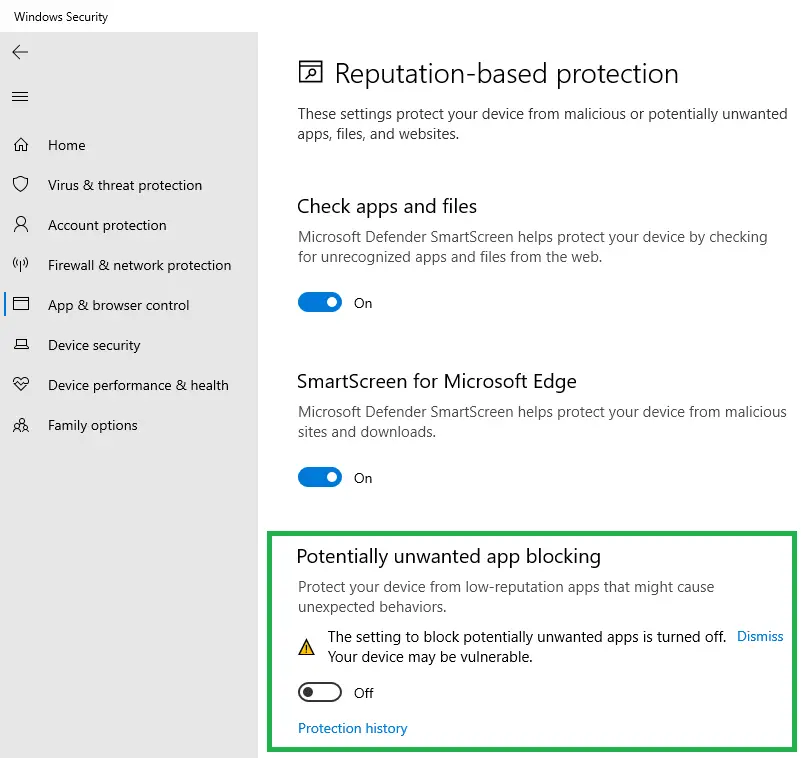The width and height of the screenshot is (801, 758).
Task: Enable Potentially unwanted app blocking toggle
Action: [320, 692]
